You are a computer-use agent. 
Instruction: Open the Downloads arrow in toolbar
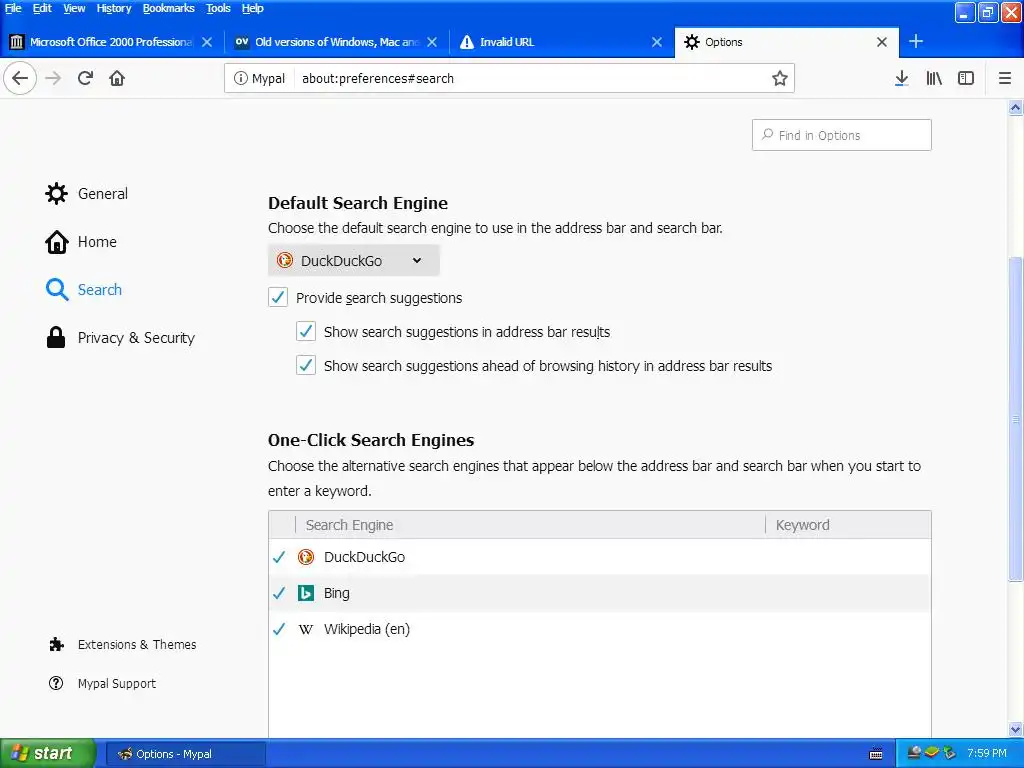[x=901, y=78]
